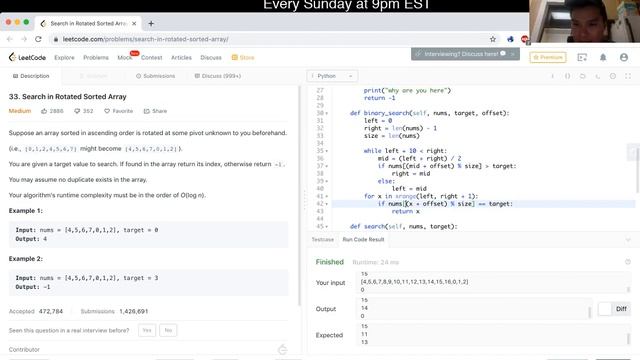
Task: Click the browser address bar
Action: (x=269, y=39)
